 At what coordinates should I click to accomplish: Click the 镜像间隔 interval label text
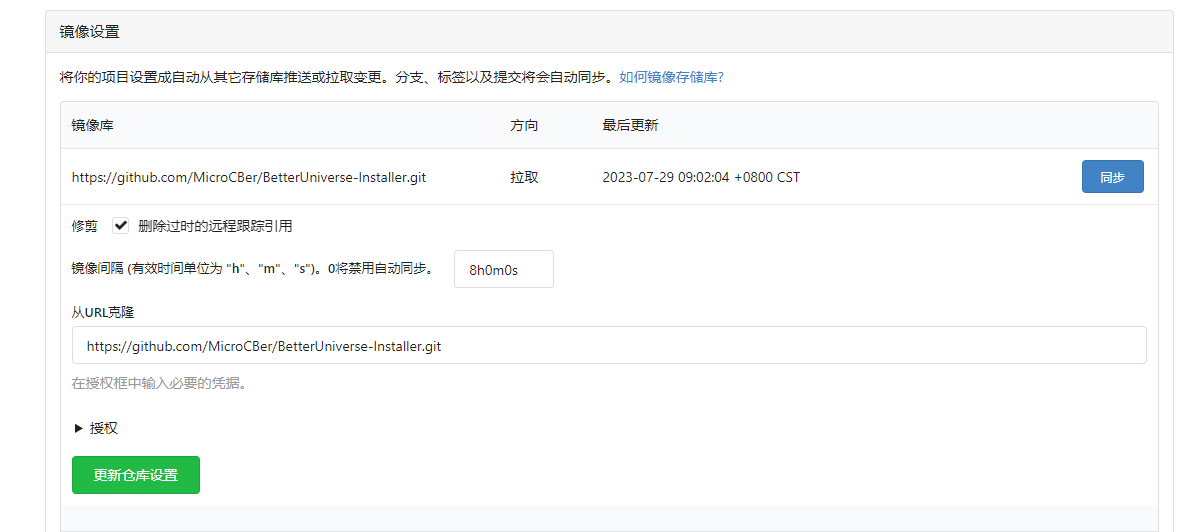[252, 268]
